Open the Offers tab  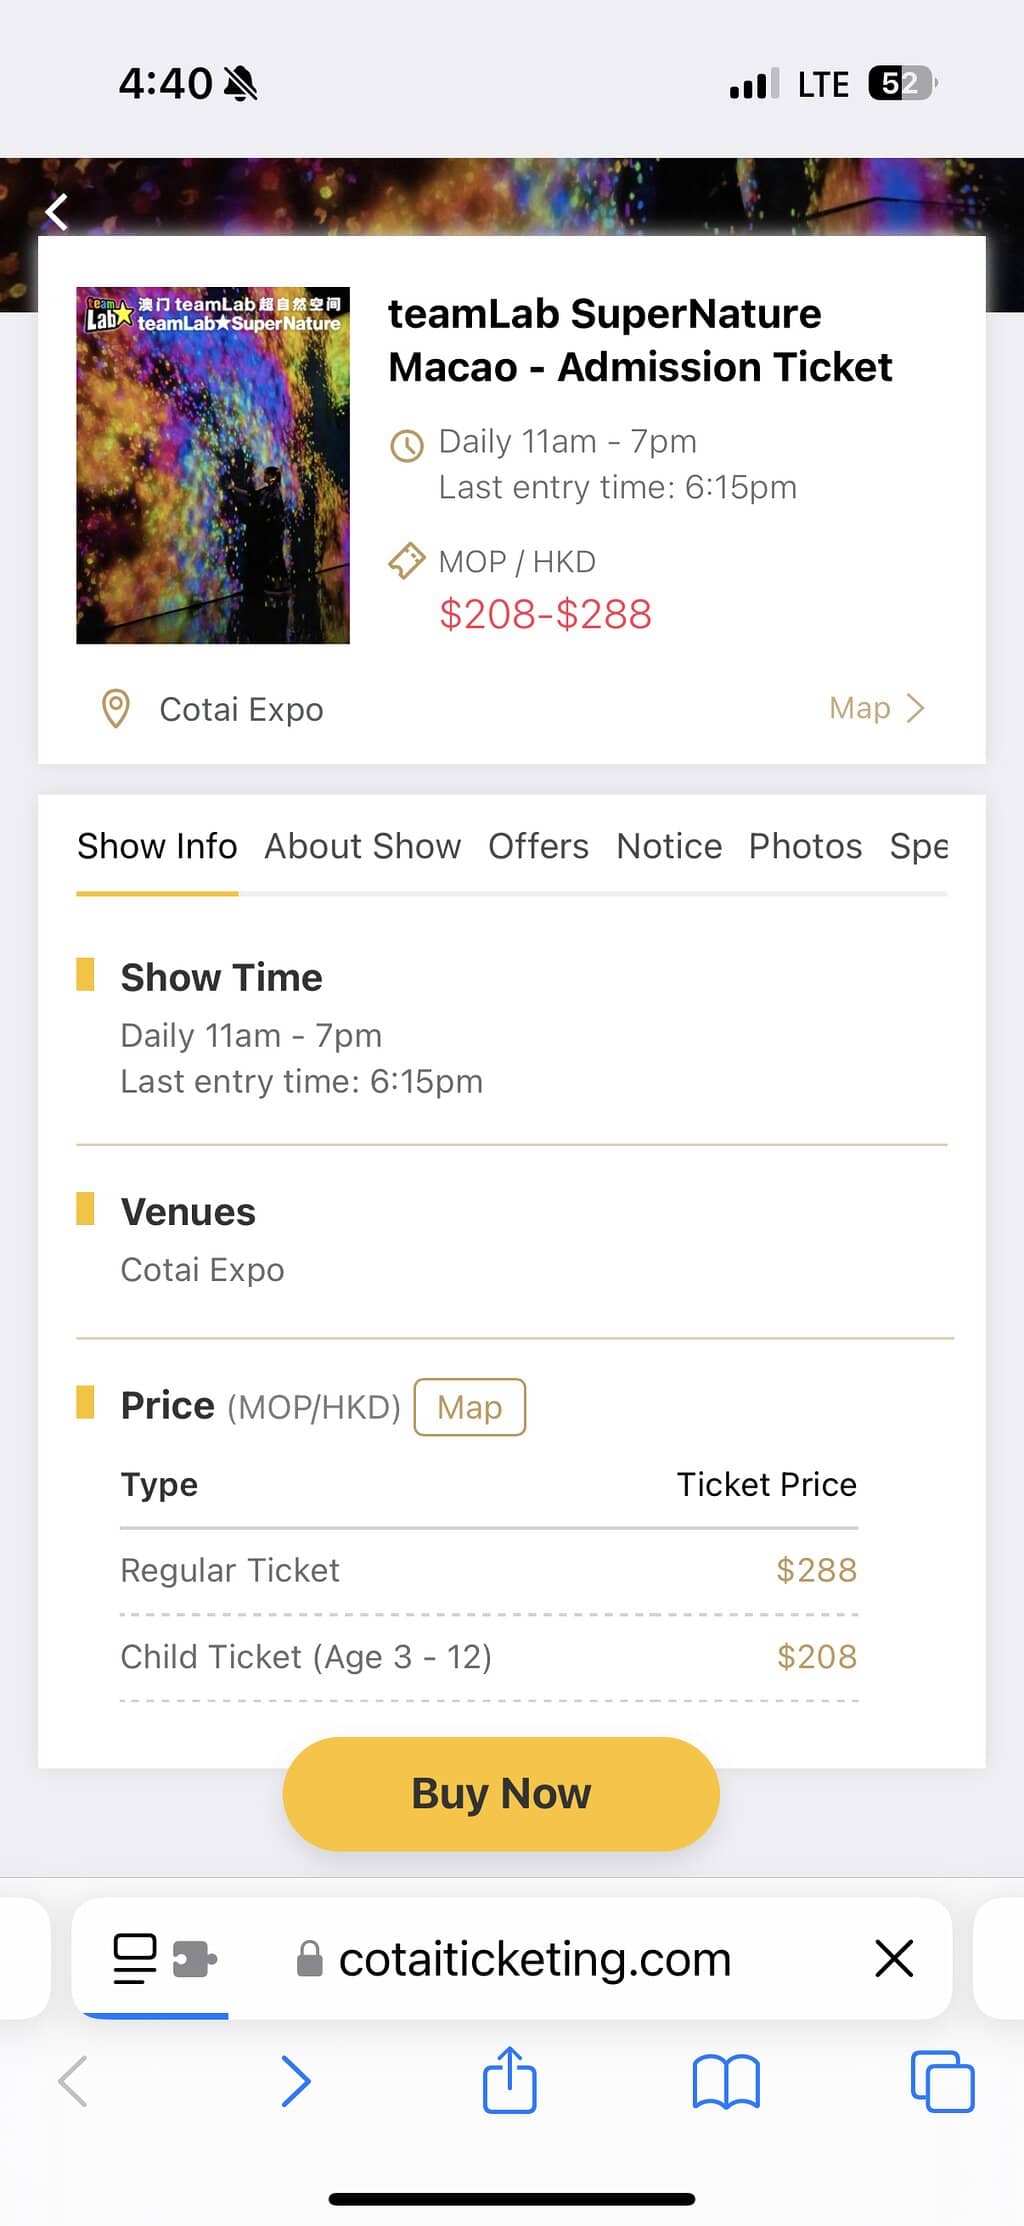(538, 846)
